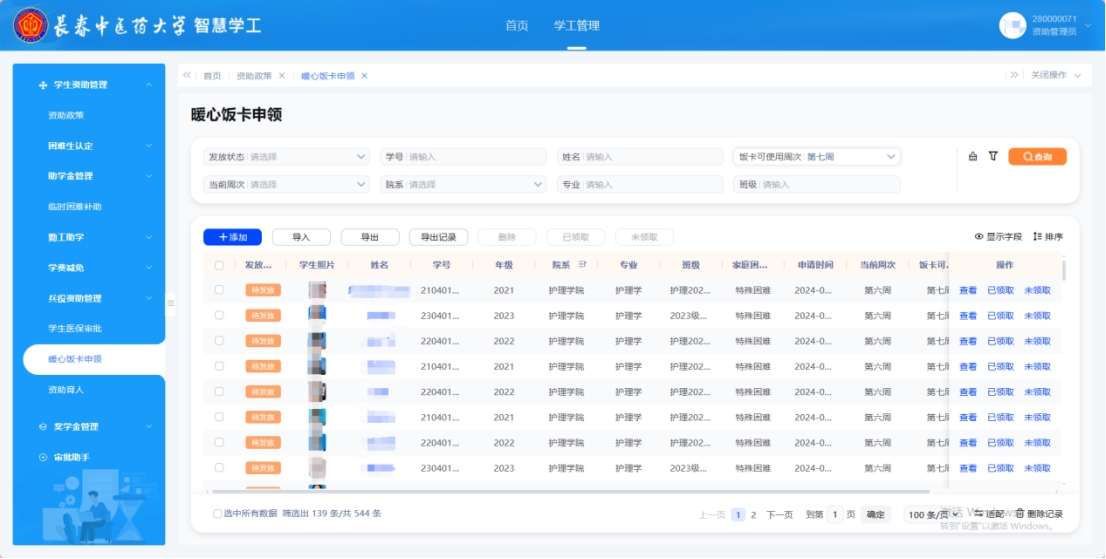This screenshot has height=559, width=1106.
Task: Check the second row 2023 checkbox
Action: pyautogui.click(x=219, y=315)
